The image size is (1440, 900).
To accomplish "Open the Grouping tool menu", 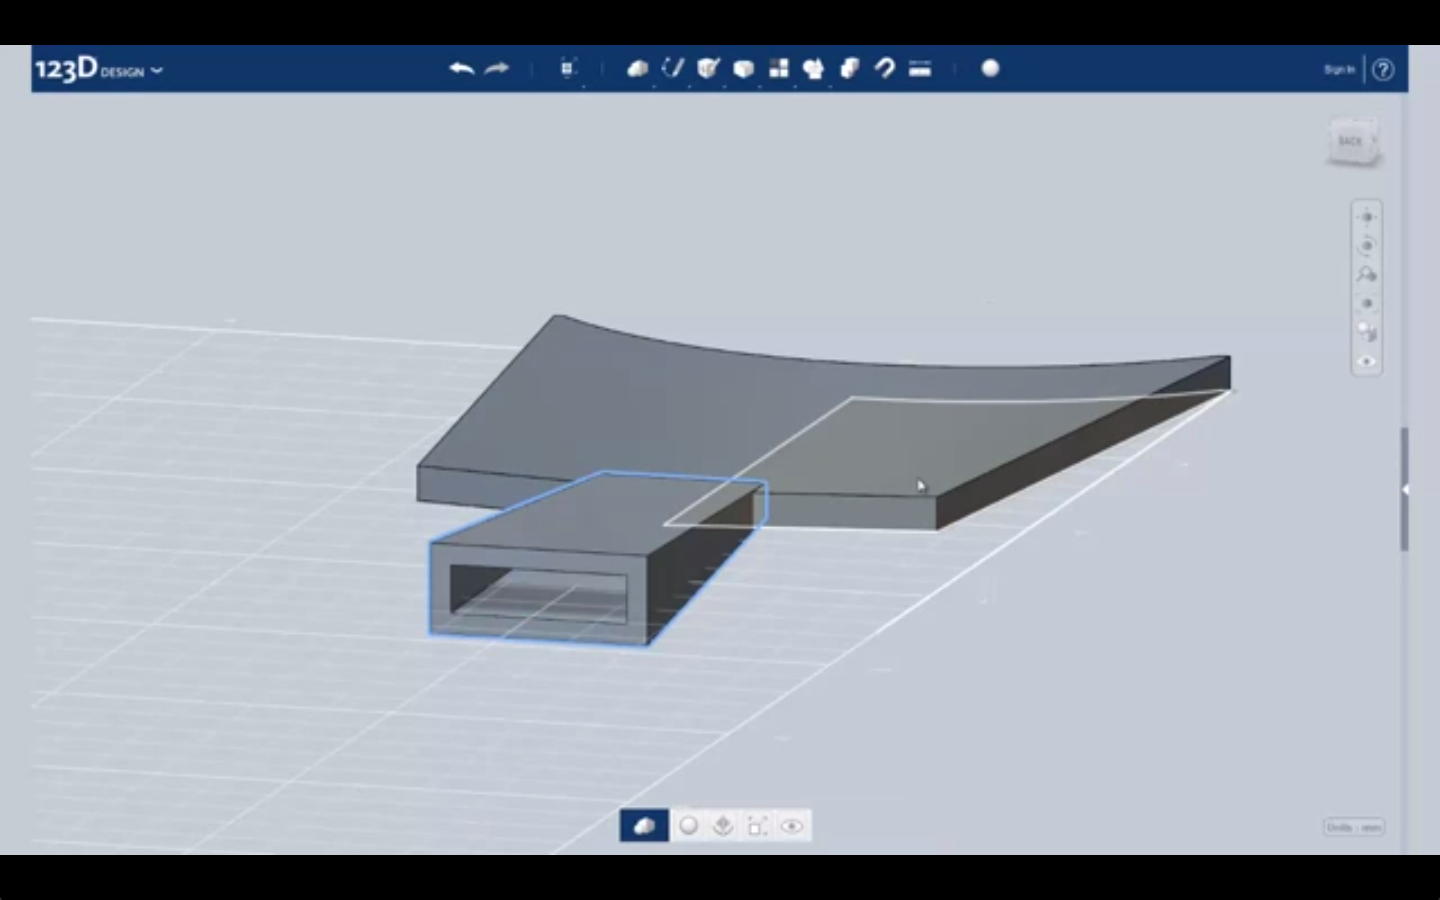I will (813, 68).
